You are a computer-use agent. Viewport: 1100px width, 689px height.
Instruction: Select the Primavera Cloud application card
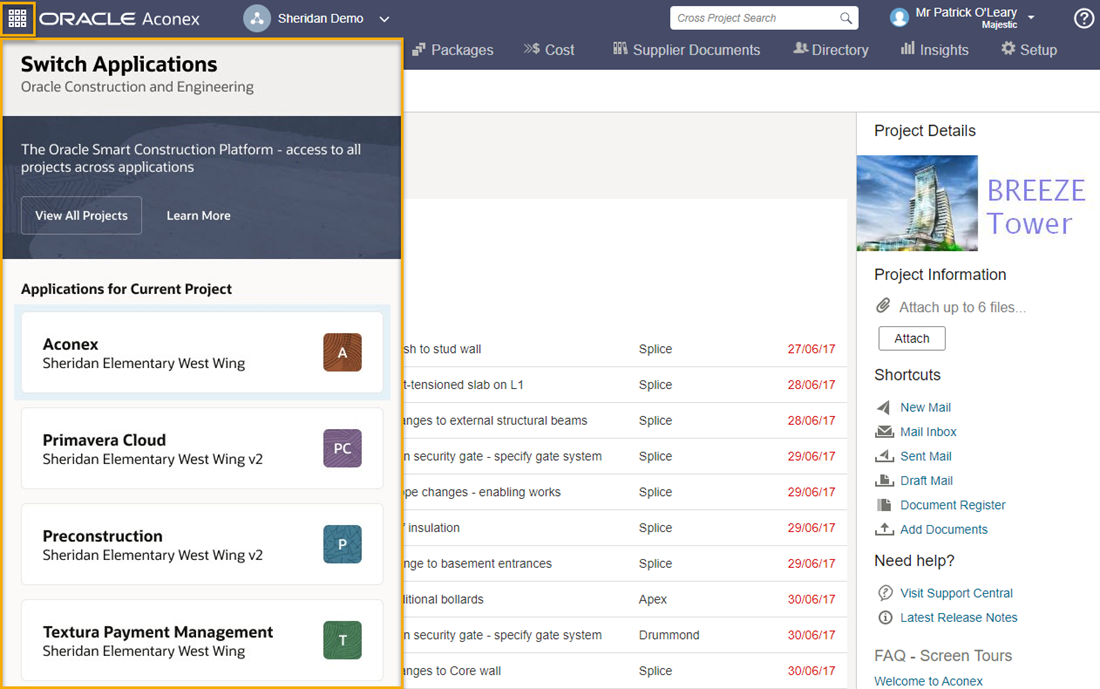[202, 448]
